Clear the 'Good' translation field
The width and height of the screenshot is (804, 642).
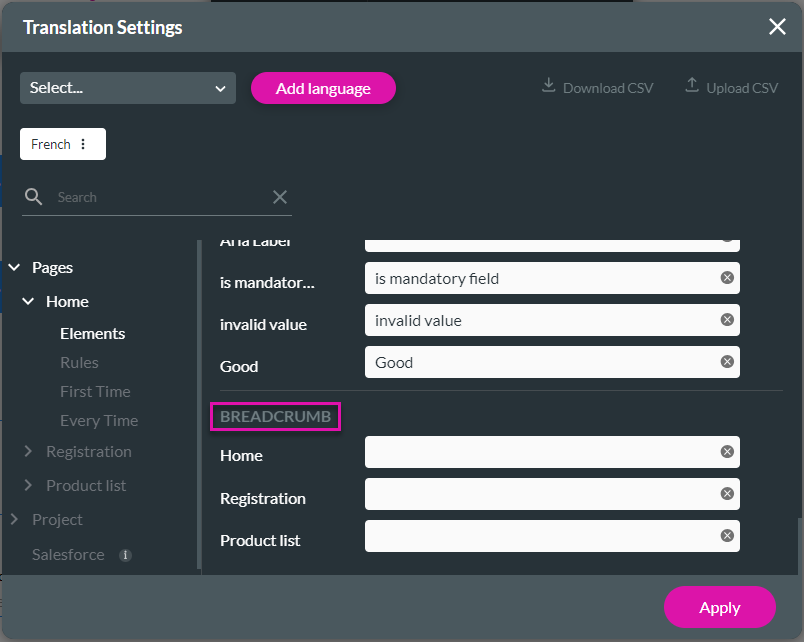[x=727, y=362]
